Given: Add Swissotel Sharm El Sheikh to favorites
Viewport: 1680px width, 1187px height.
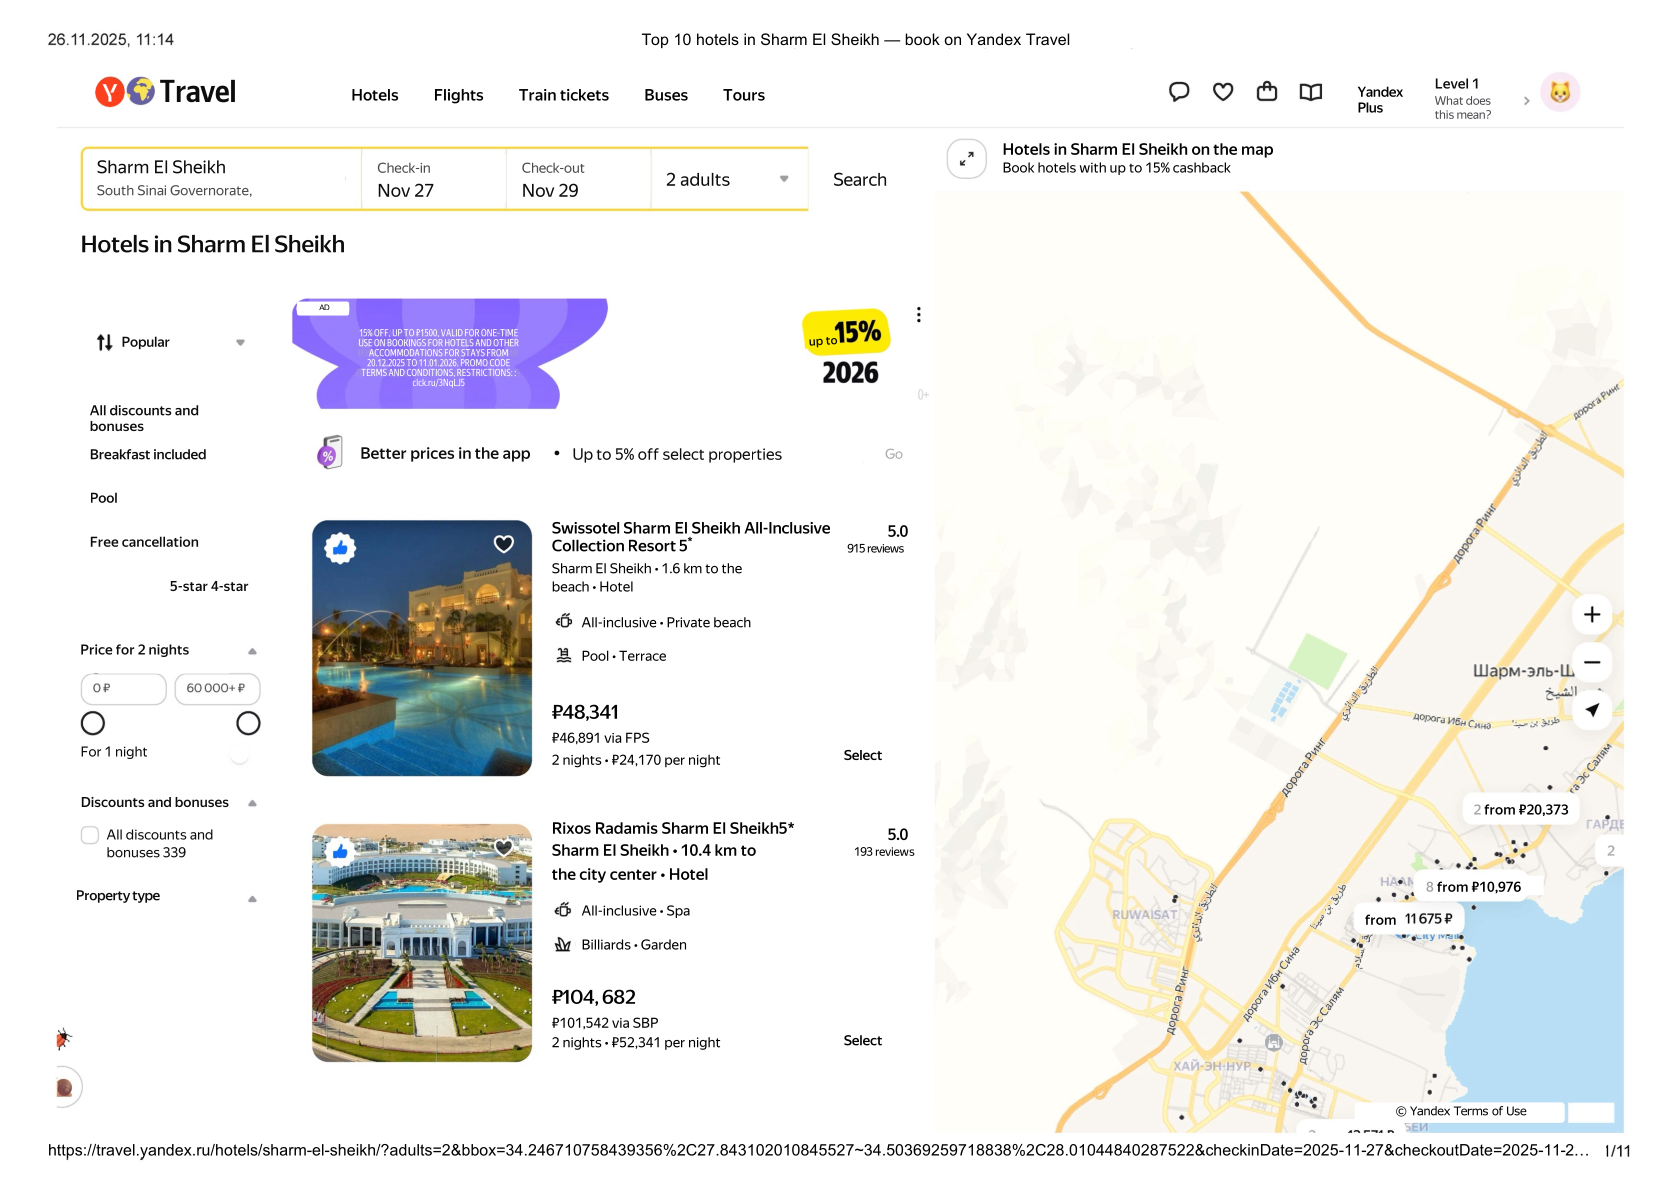Looking at the screenshot, I should point(504,544).
